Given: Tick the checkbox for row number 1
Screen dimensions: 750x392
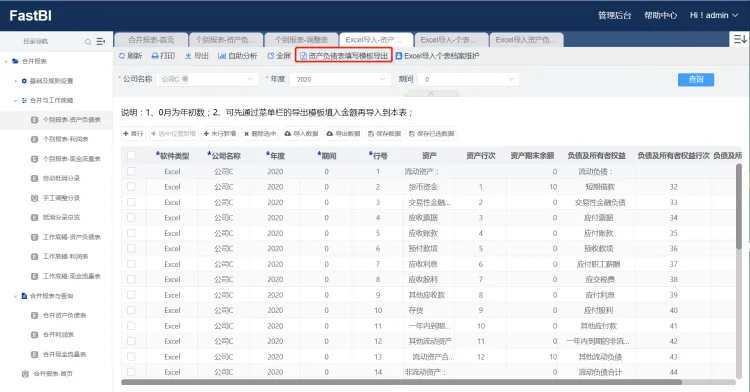Looking at the screenshot, I should (x=131, y=171).
